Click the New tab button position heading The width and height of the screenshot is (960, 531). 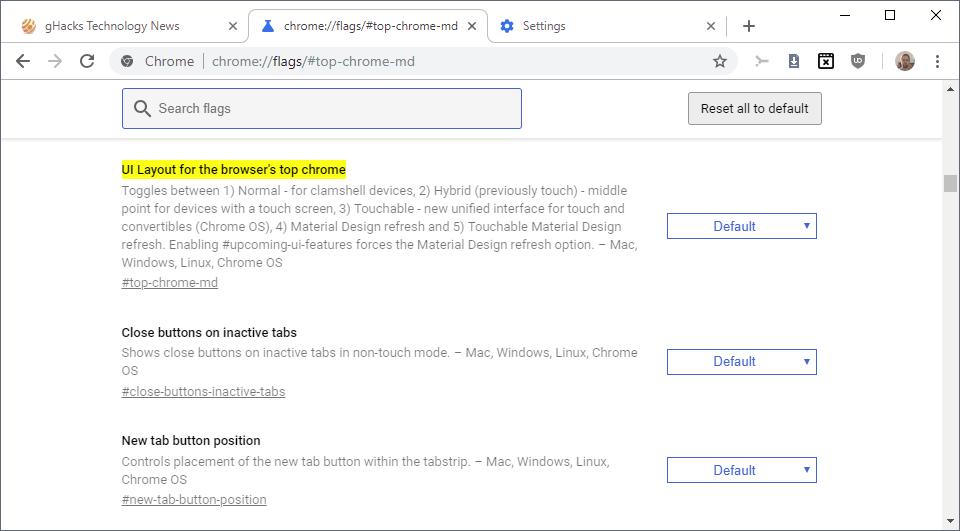pos(190,440)
